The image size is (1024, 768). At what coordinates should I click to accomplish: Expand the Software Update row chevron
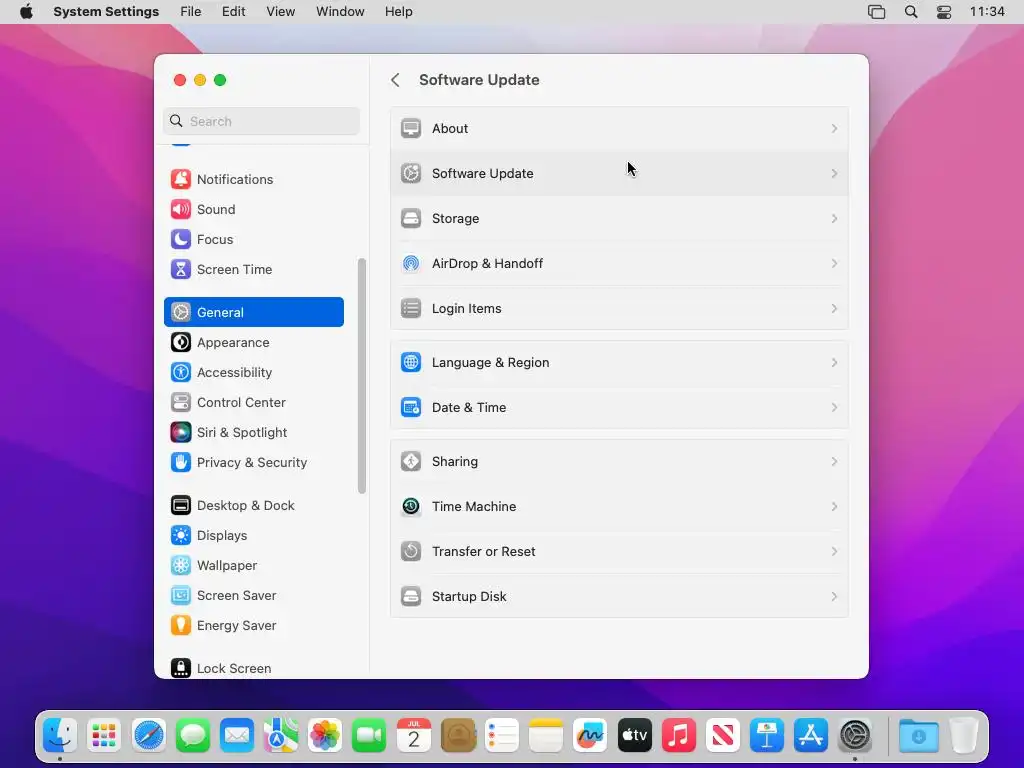[834, 174]
